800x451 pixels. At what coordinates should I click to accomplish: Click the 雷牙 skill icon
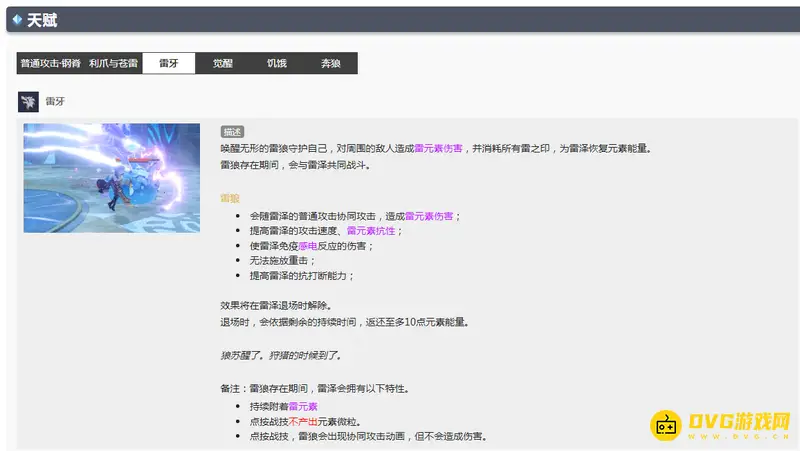pos(29,101)
